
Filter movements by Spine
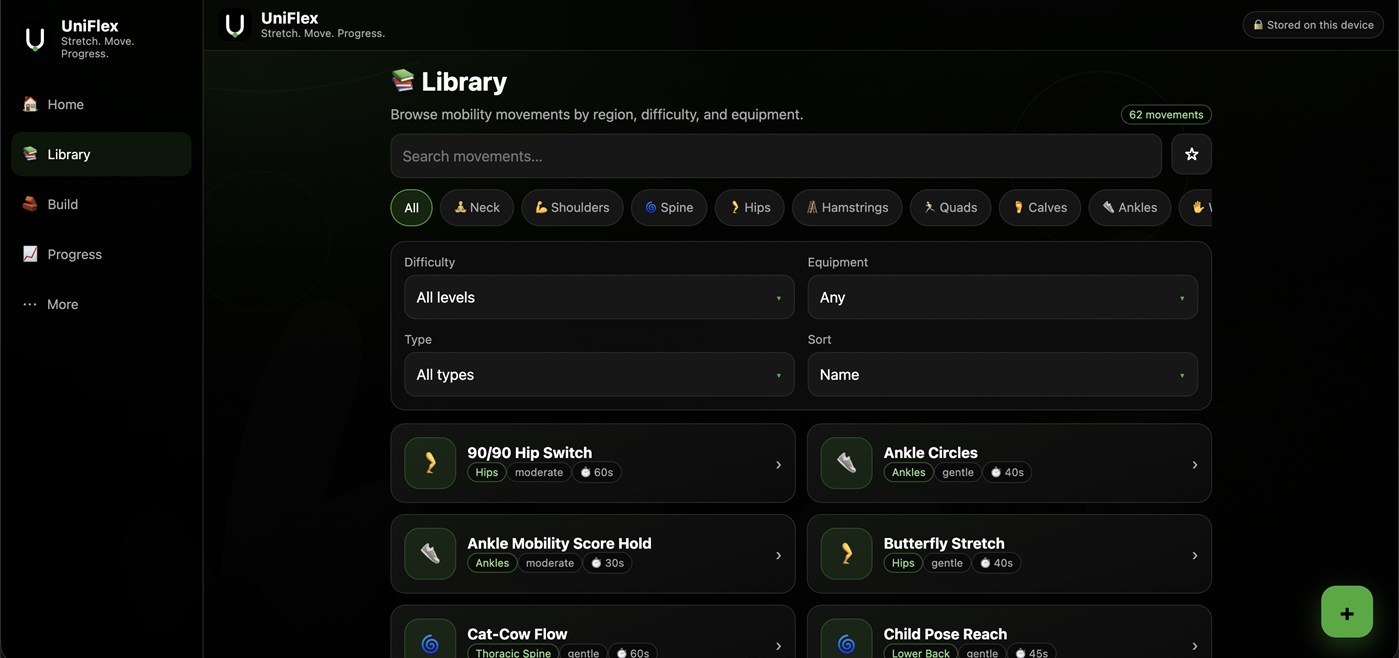(x=669, y=208)
